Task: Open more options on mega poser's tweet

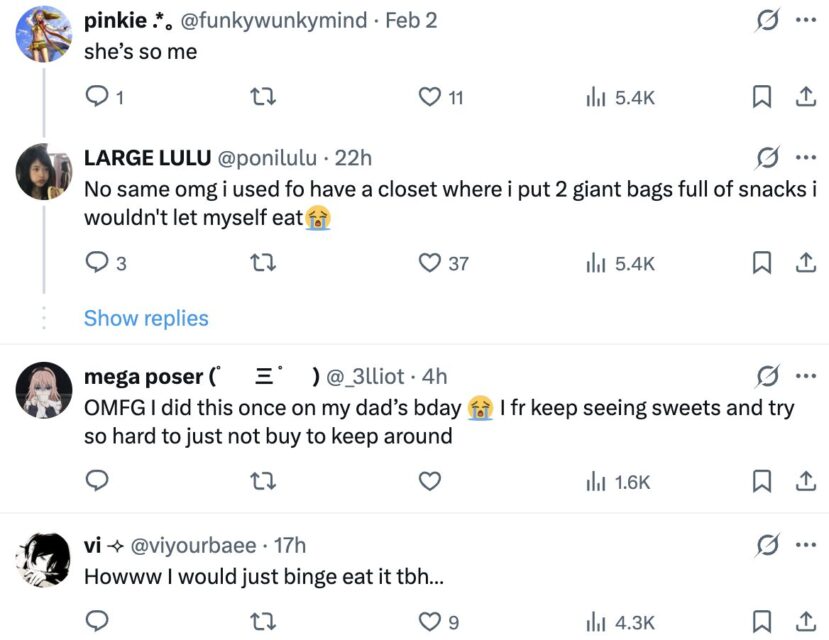Action: 805,376
